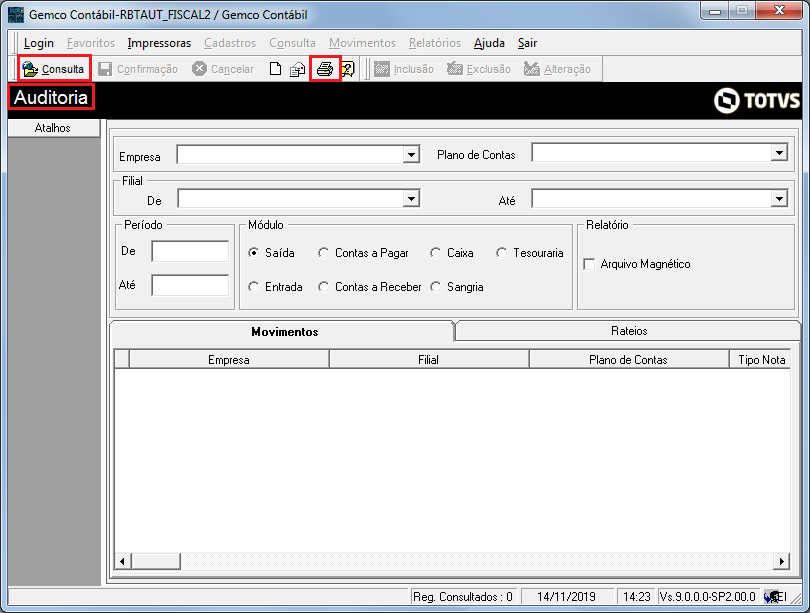This screenshot has width=810, height=613.
Task: Open the Impressoras menu
Action: coord(159,43)
